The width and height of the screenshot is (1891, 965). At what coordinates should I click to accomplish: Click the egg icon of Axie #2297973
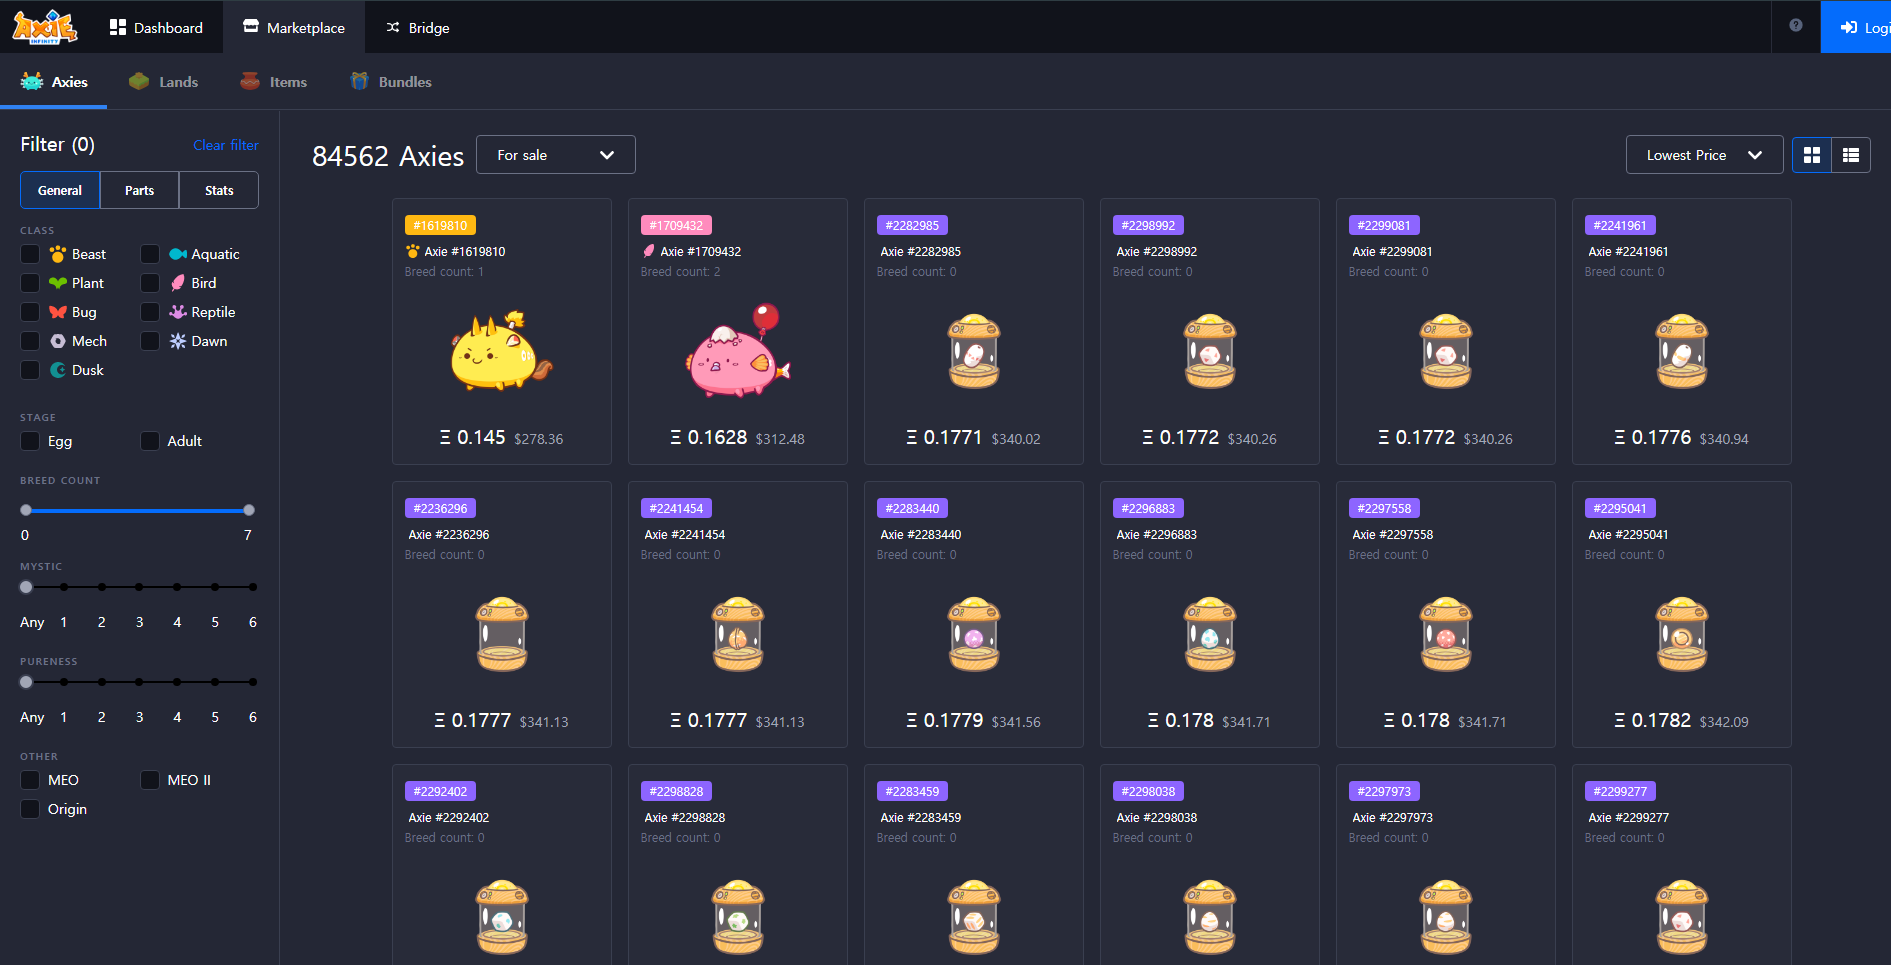[x=1446, y=917]
